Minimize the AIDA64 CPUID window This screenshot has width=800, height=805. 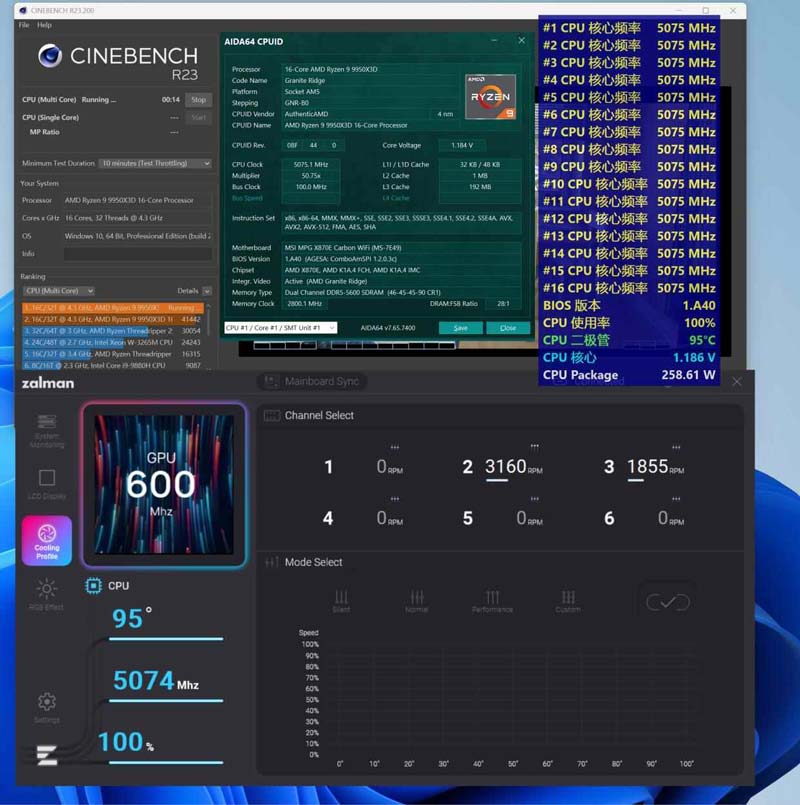tap(494, 41)
